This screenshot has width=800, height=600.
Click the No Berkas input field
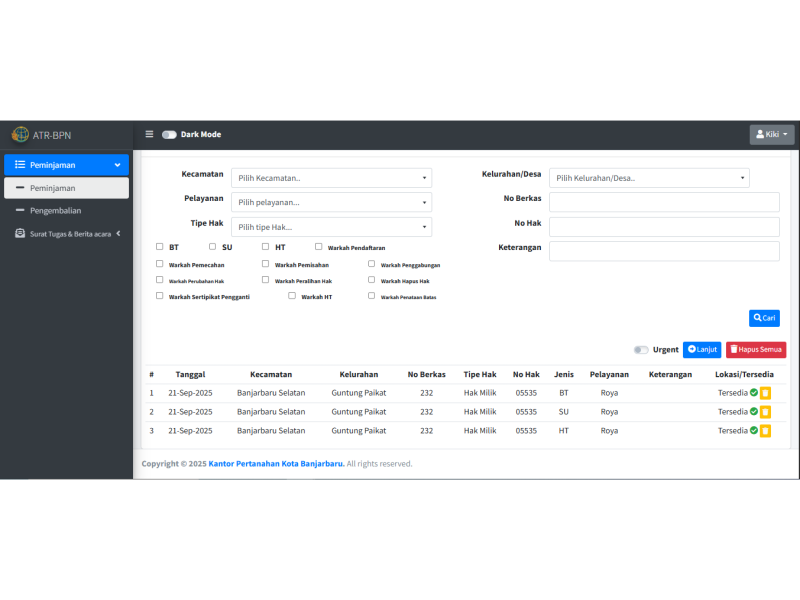(664, 203)
